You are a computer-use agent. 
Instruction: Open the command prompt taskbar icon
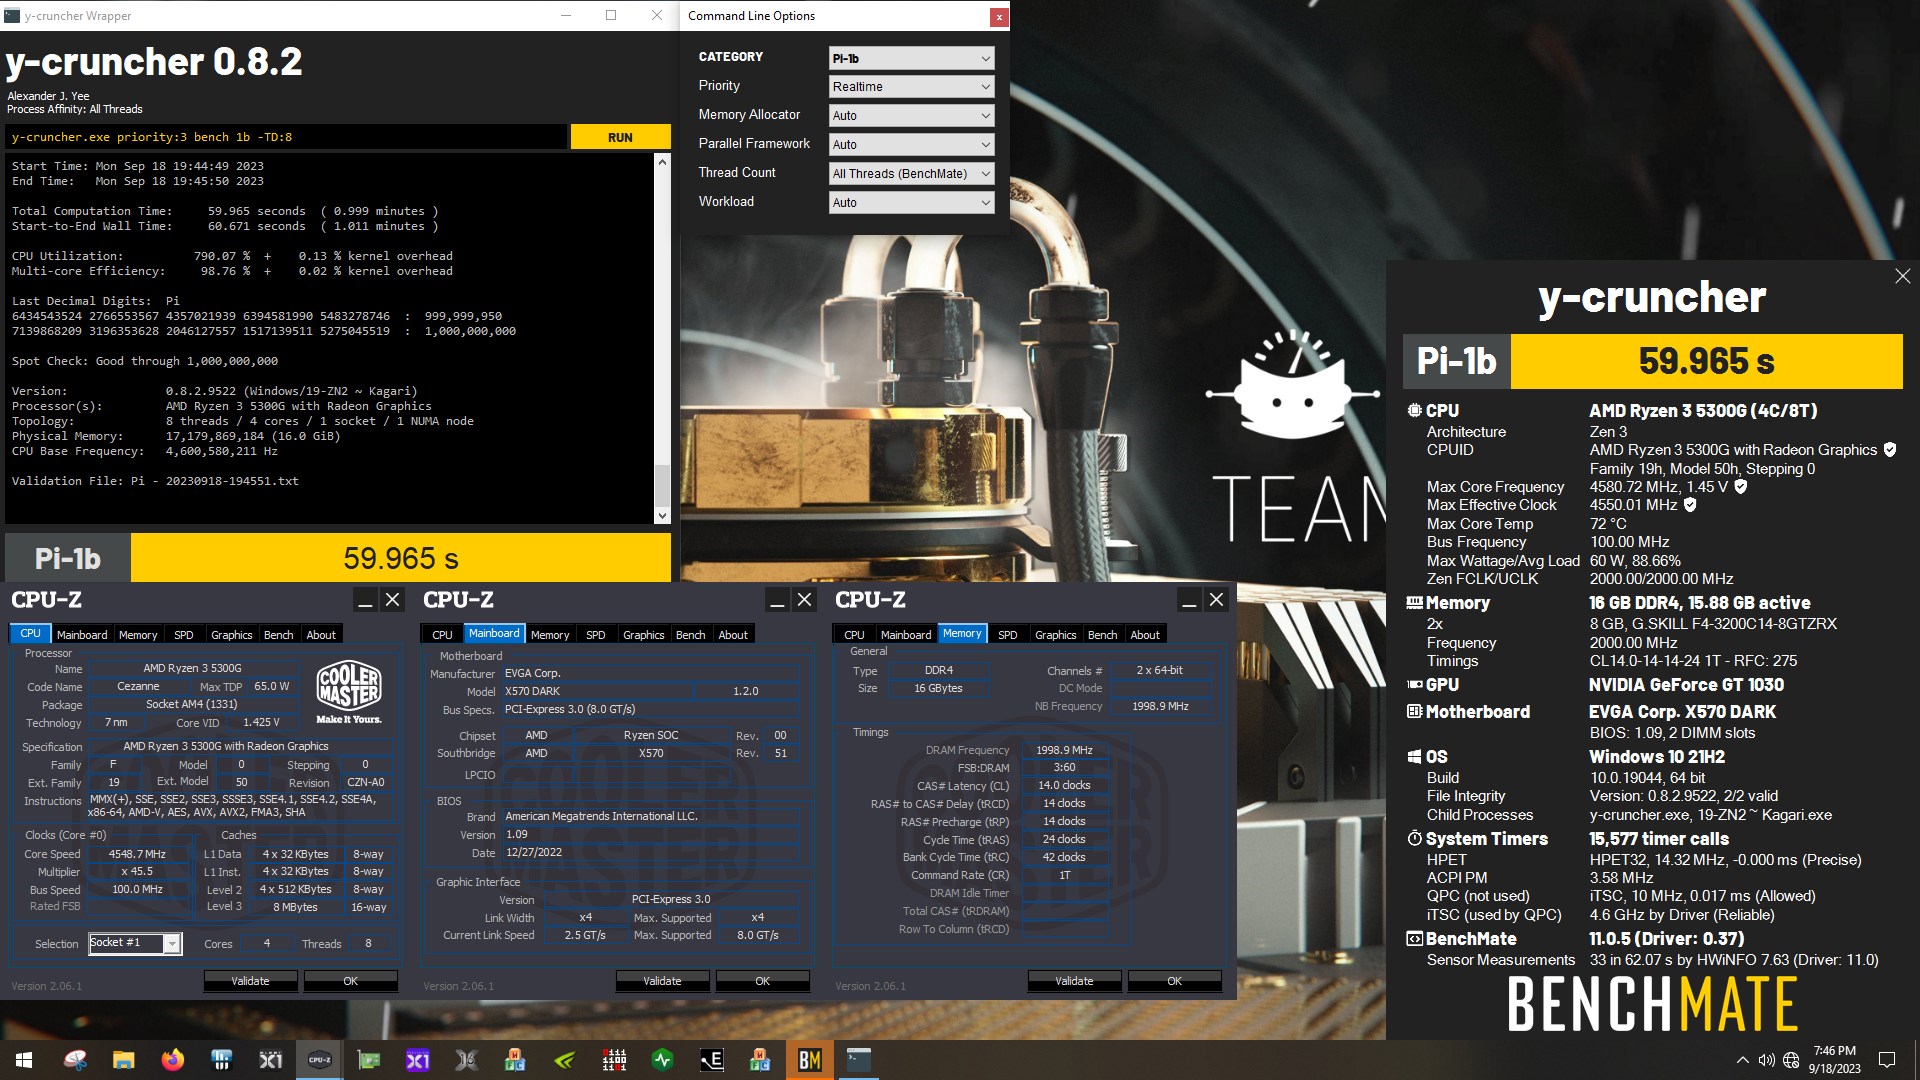(859, 1060)
